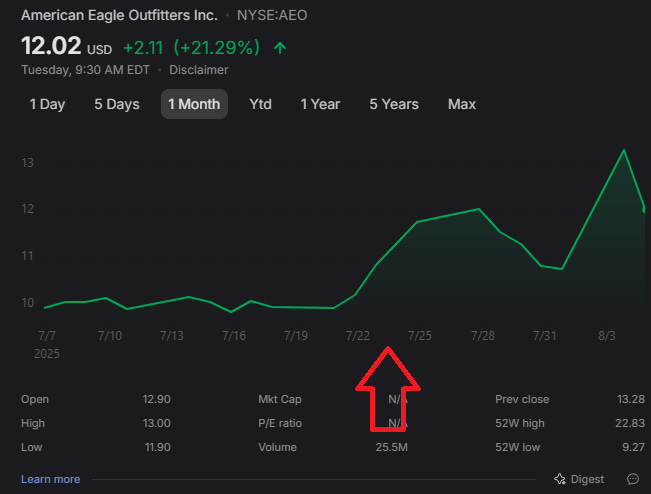Show the Max range chart
The image size is (651, 494).
tap(462, 104)
